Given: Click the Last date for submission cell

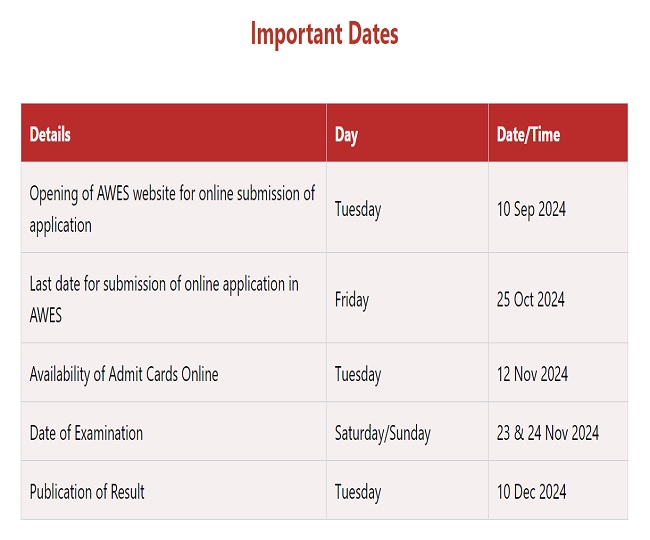Looking at the screenshot, I should pyautogui.click(x=164, y=299).
